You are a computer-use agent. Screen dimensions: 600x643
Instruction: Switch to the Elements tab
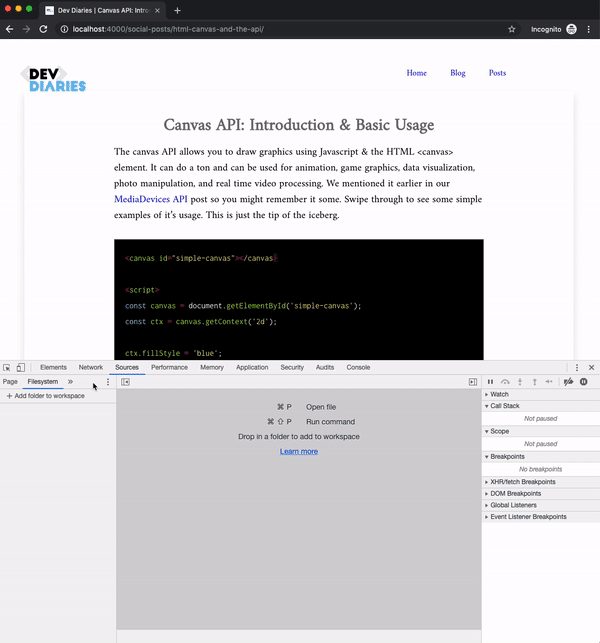coord(53,367)
